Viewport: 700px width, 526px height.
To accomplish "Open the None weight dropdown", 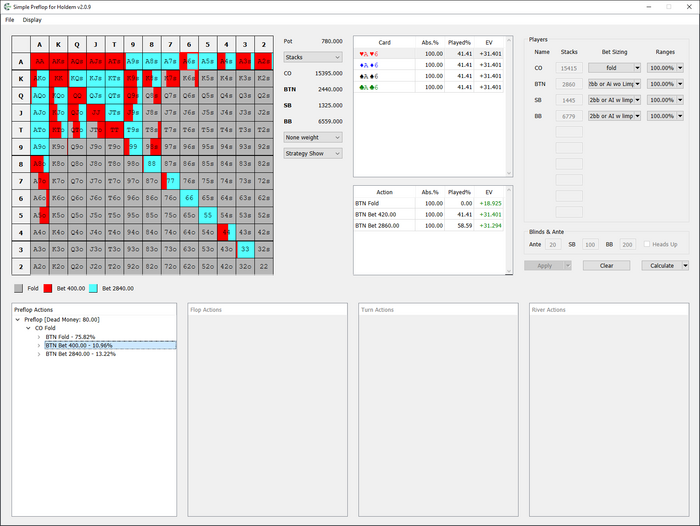I will tap(313, 138).
